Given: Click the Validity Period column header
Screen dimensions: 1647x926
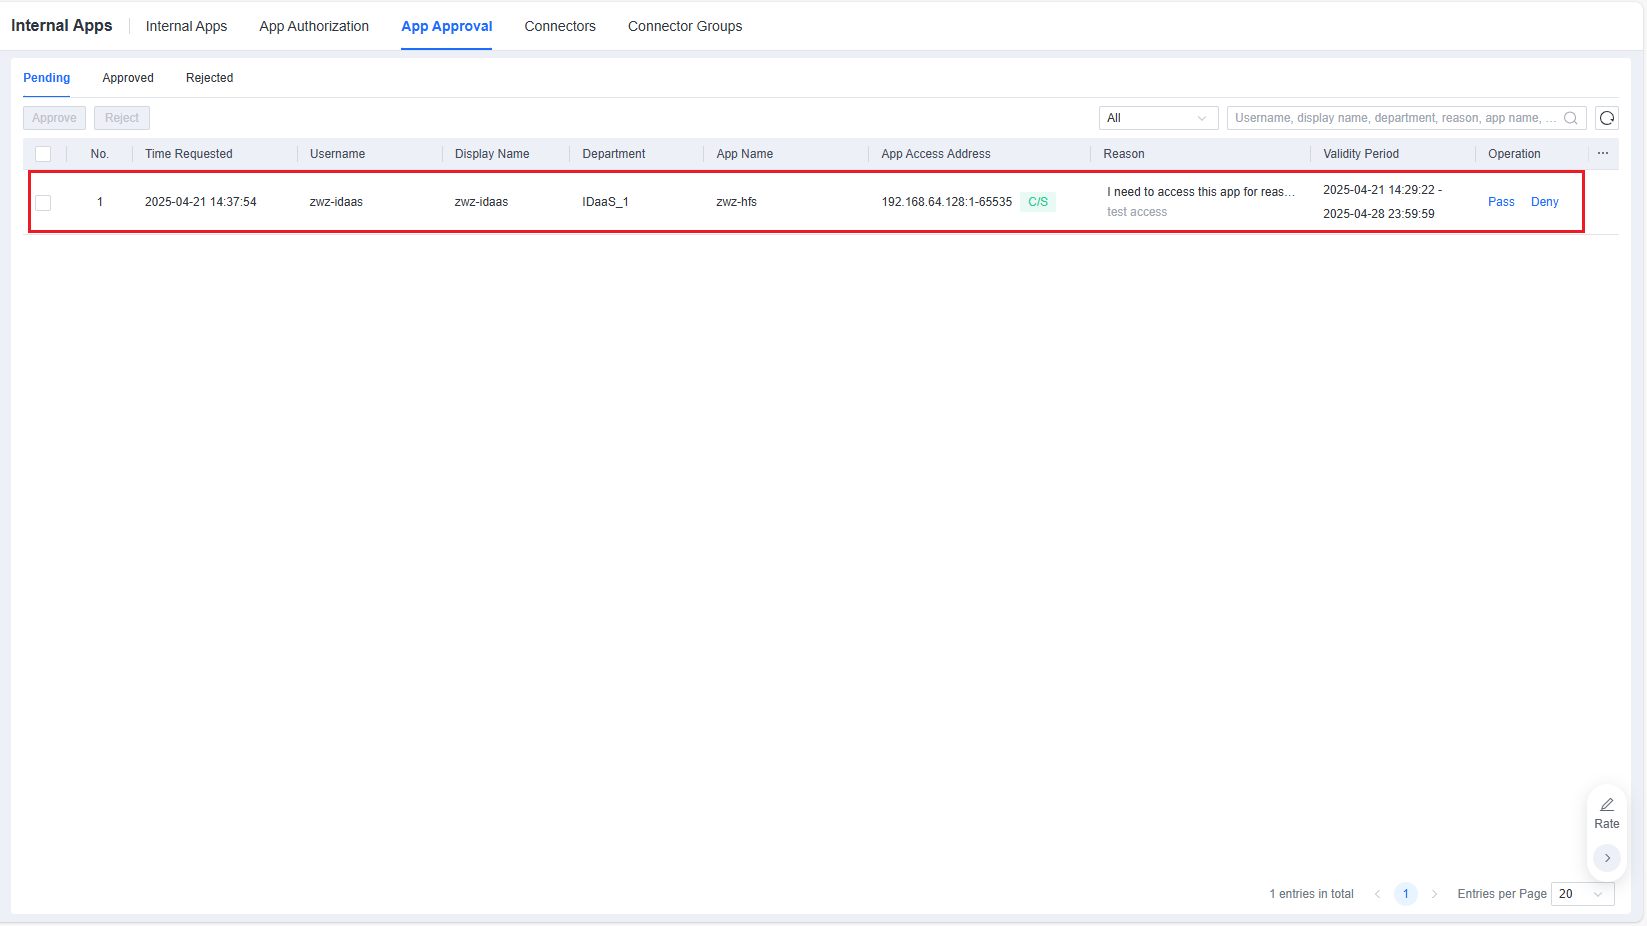Looking at the screenshot, I should 1361,154.
